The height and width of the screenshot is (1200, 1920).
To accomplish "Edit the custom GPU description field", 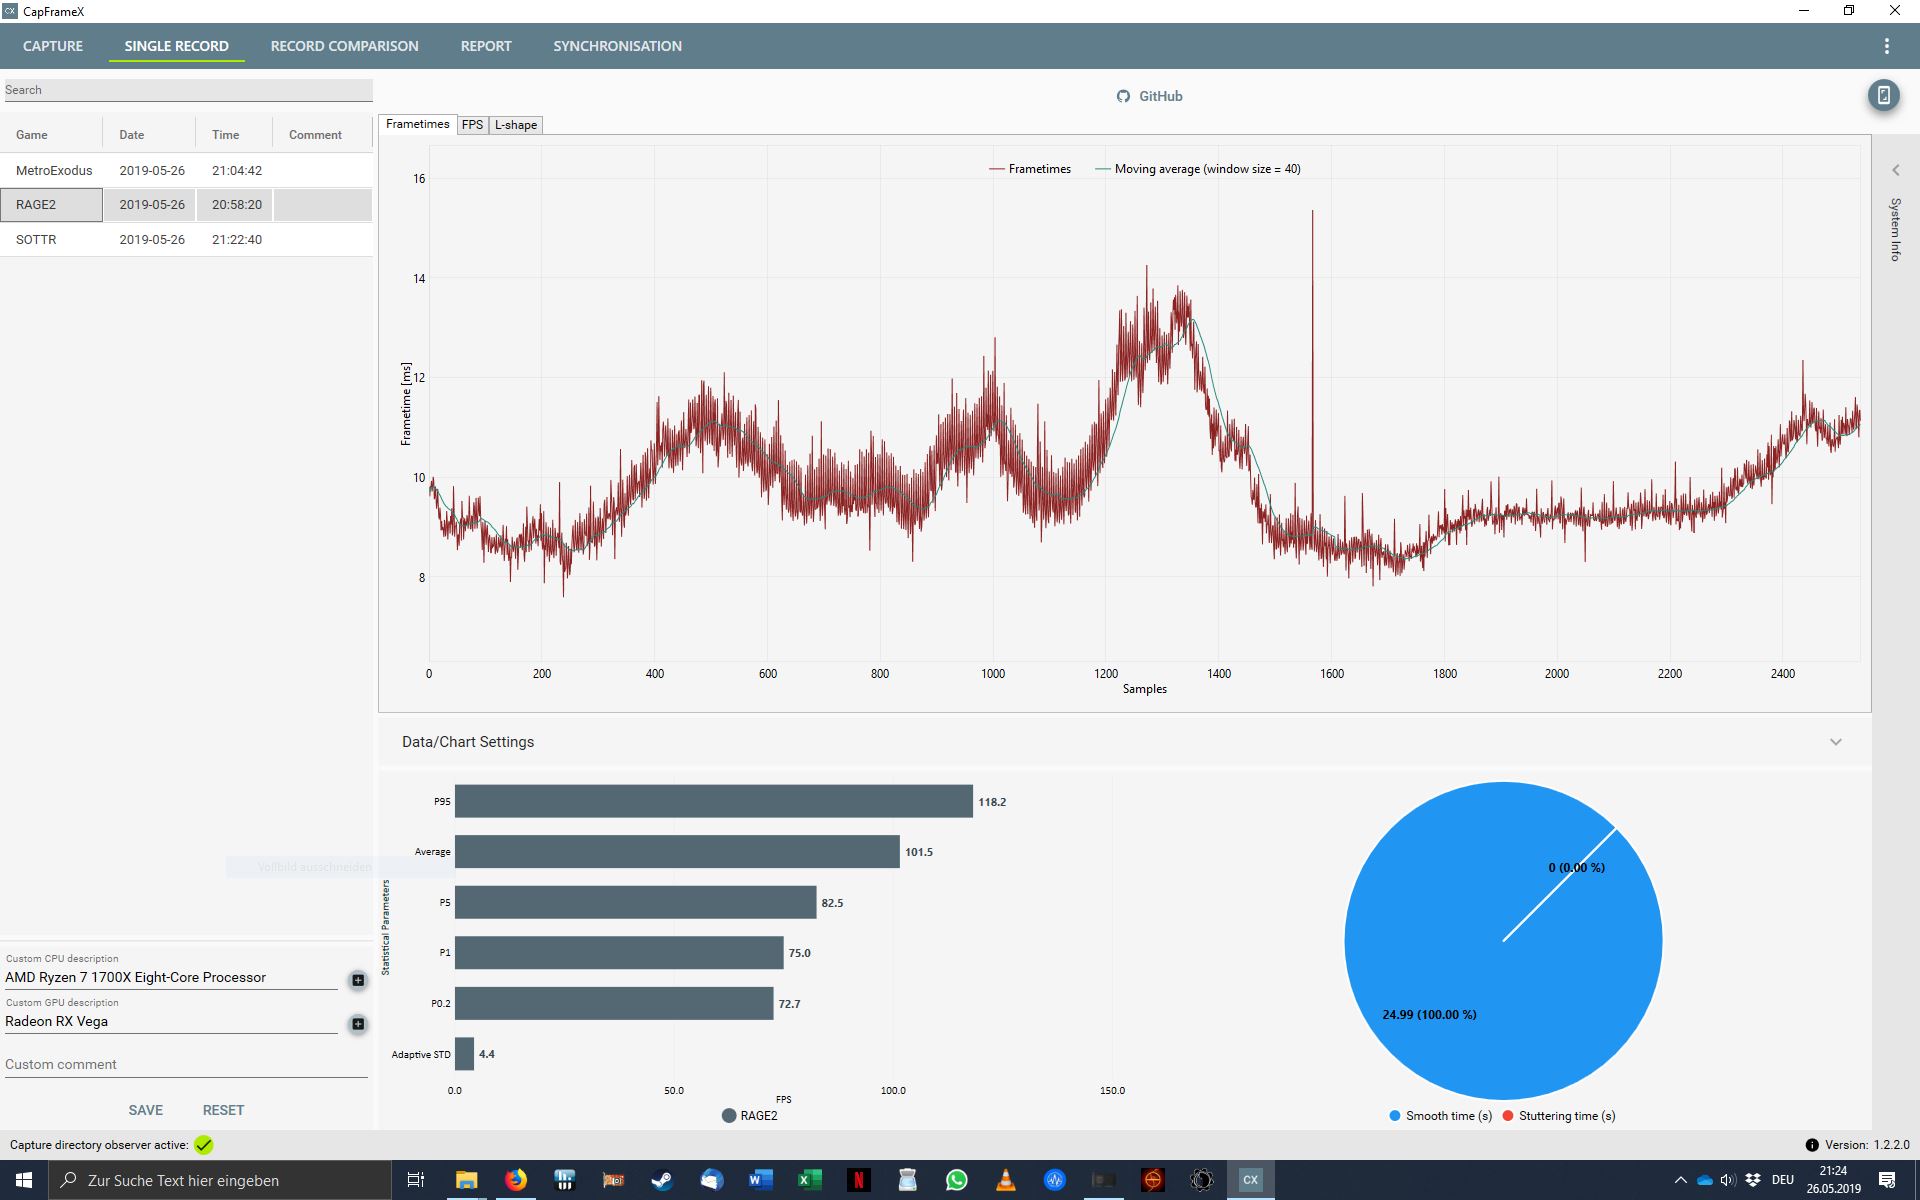I will [x=171, y=1022].
